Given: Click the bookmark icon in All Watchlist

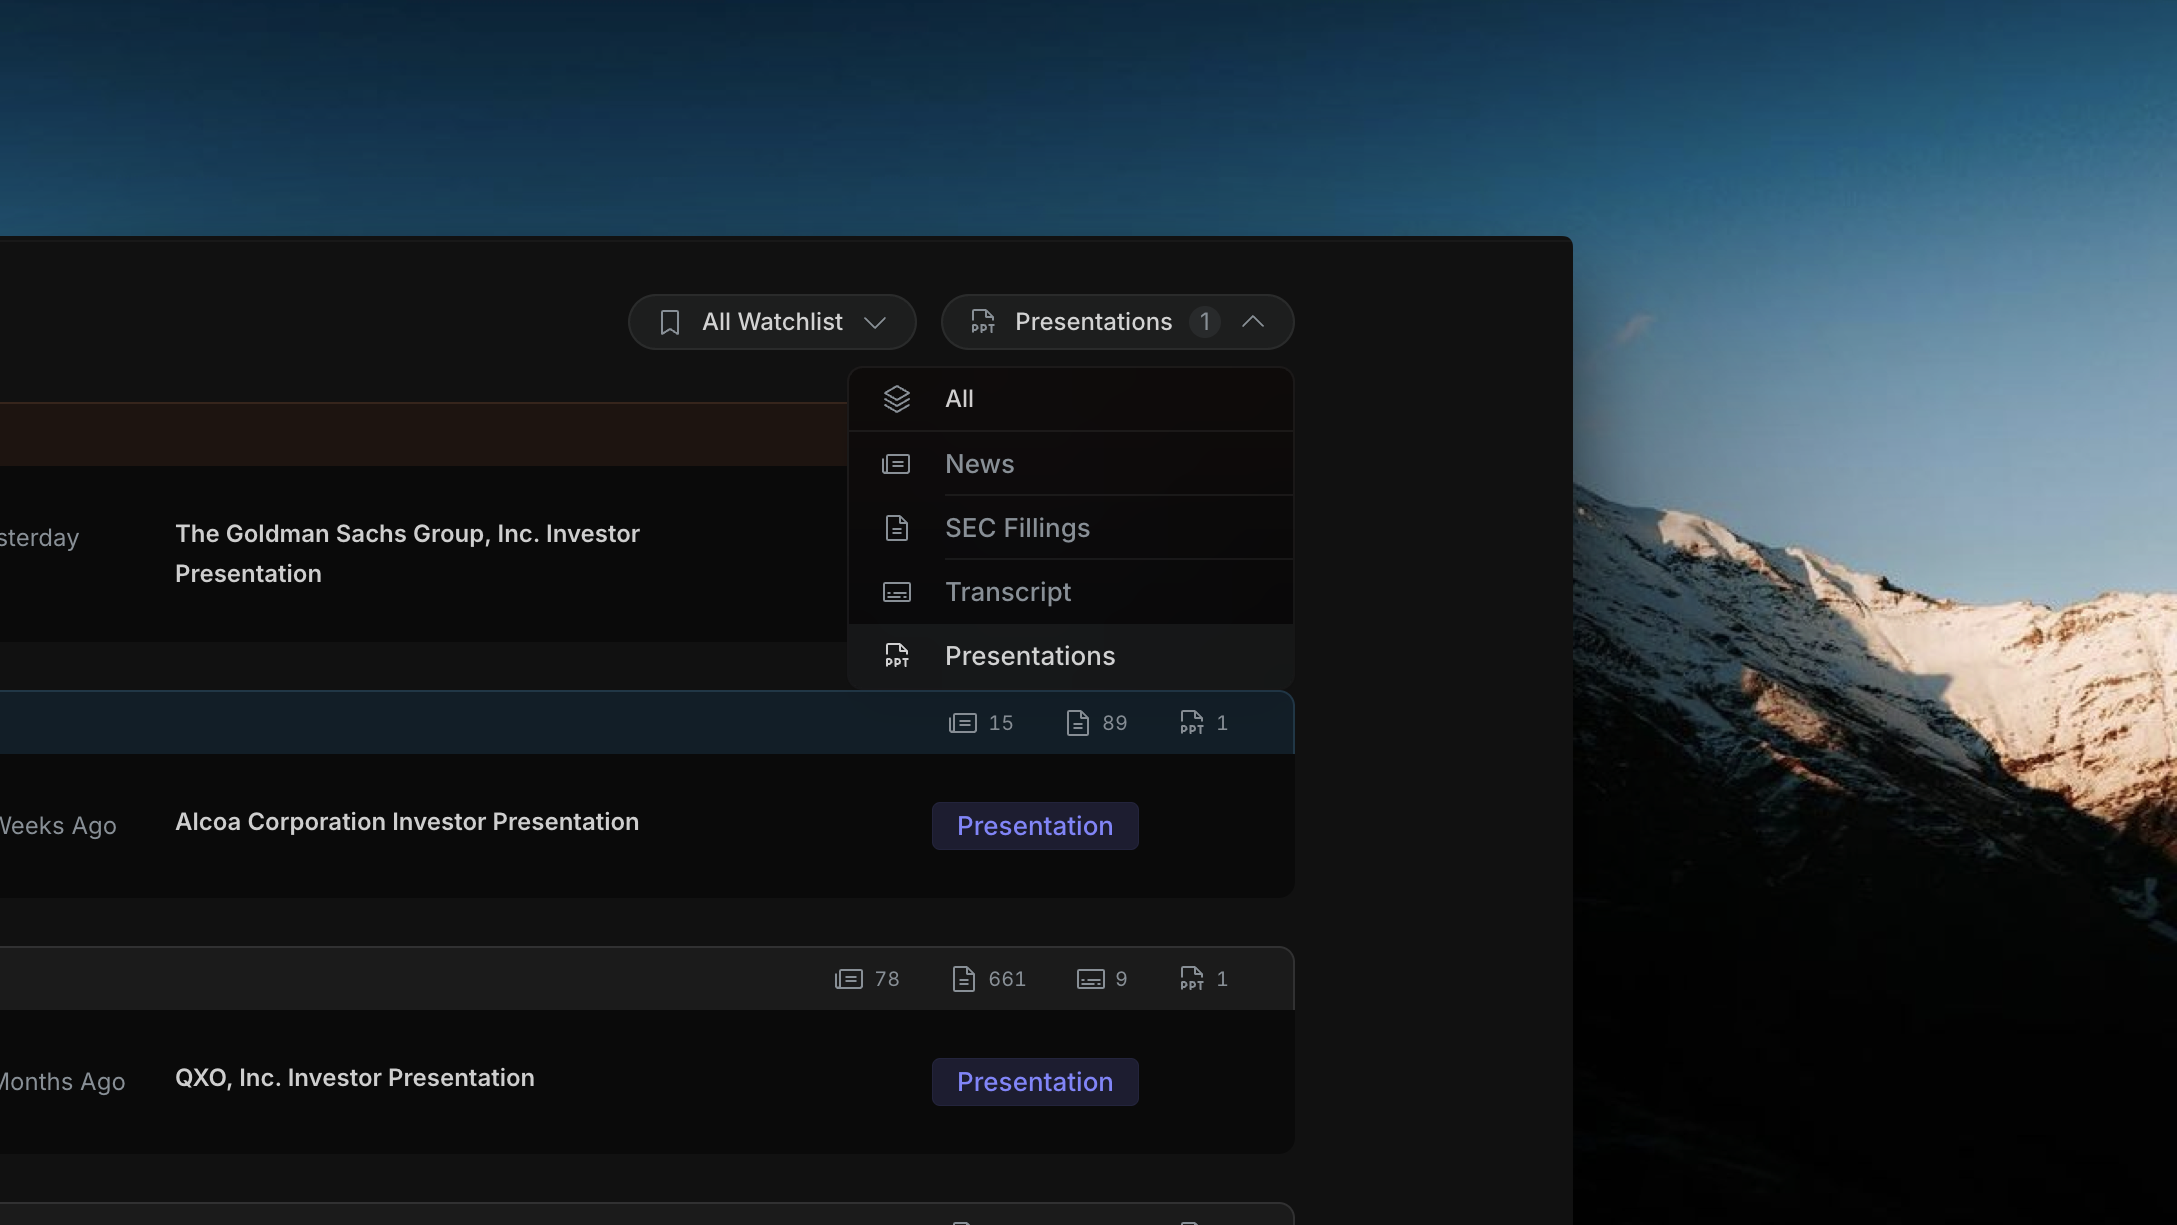Looking at the screenshot, I should click(x=670, y=322).
